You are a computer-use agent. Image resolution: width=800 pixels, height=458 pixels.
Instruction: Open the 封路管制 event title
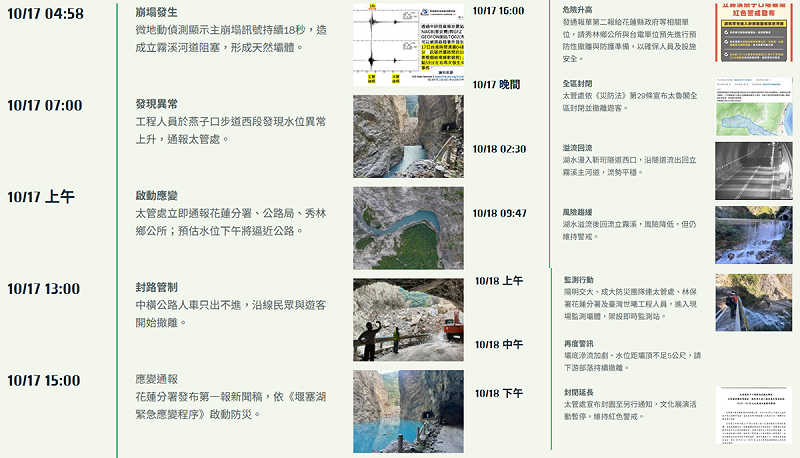click(x=157, y=287)
